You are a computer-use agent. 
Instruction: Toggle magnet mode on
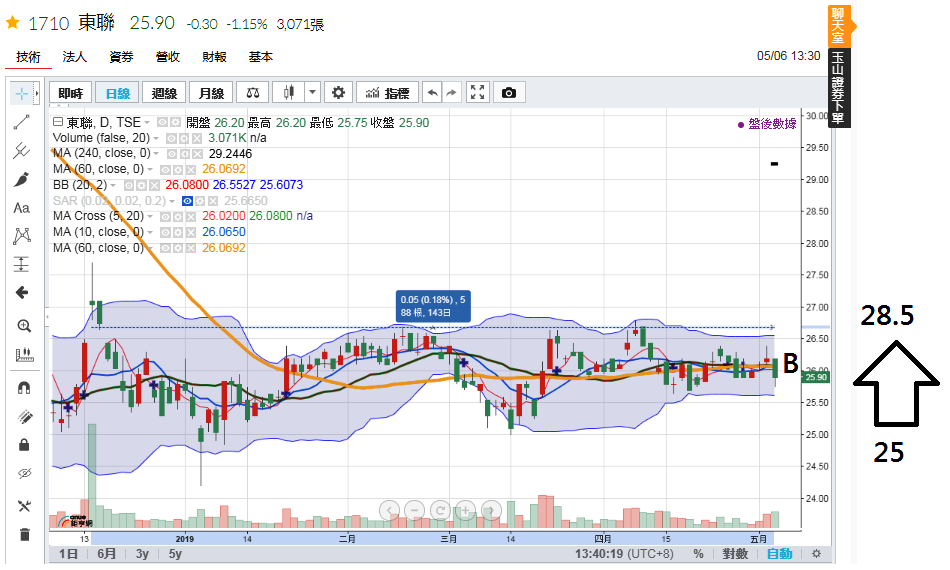tap(24, 387)
